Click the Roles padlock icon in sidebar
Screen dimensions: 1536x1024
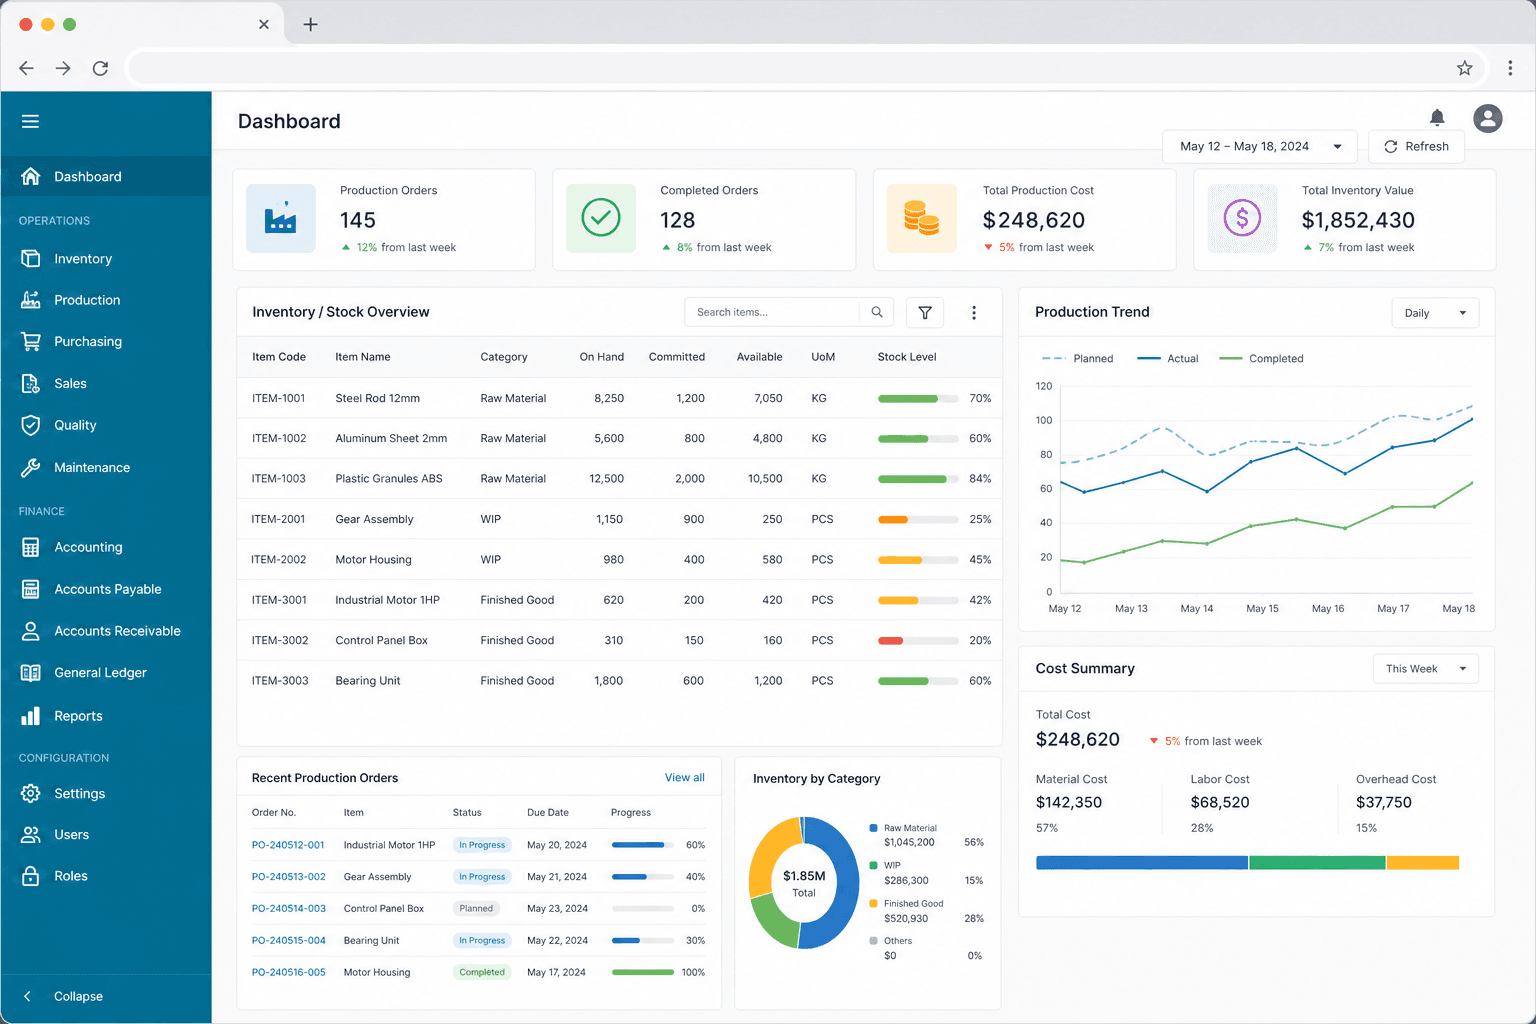pos(31,876)
